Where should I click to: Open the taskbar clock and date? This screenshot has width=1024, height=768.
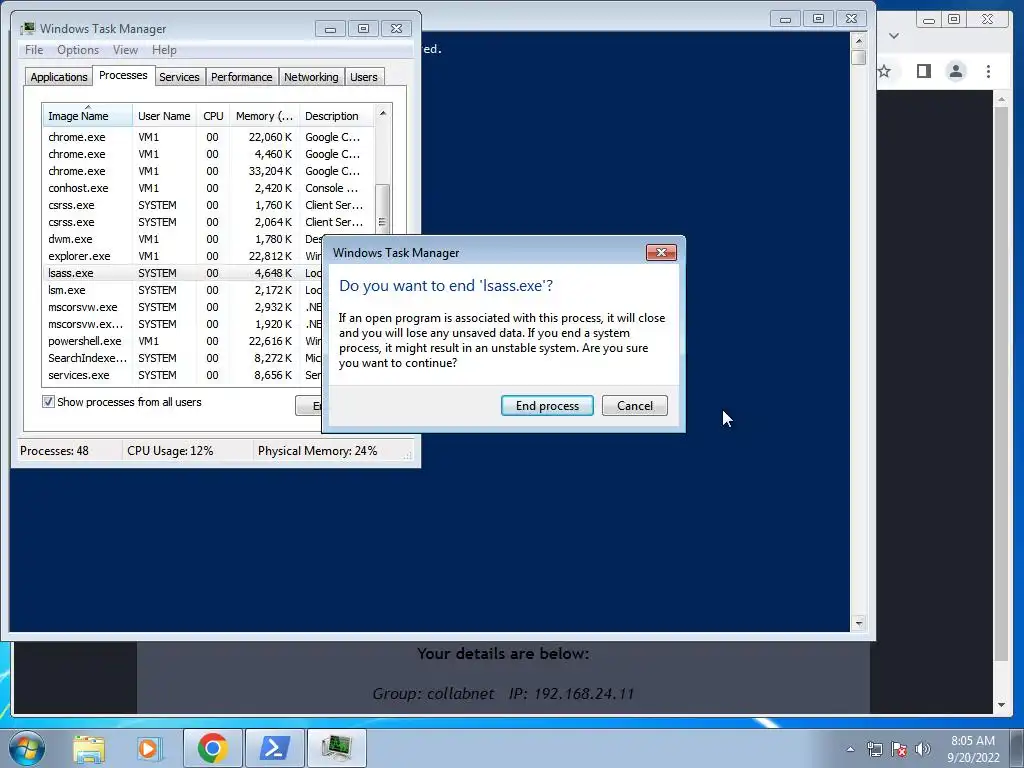973,749
